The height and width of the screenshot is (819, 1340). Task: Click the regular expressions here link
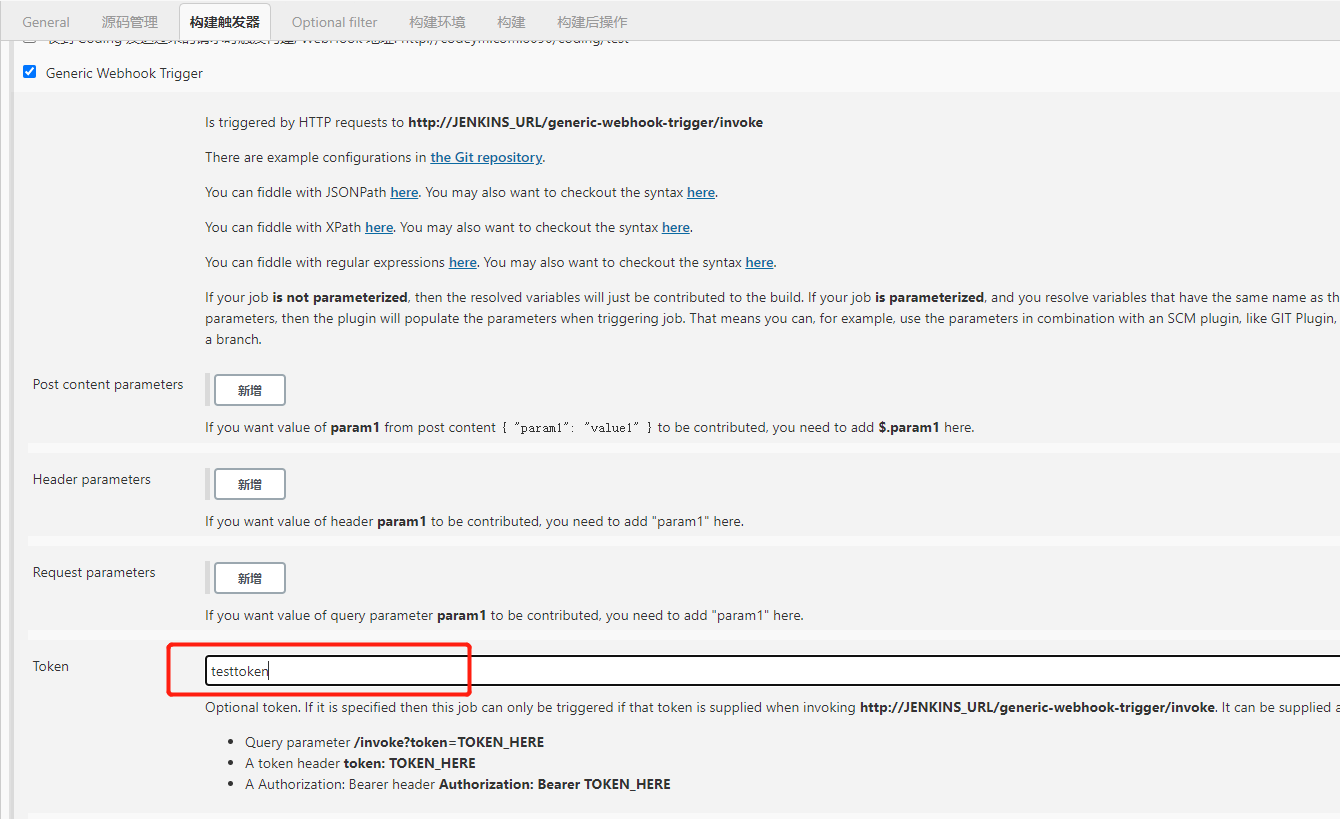click(x=462, y=262)
